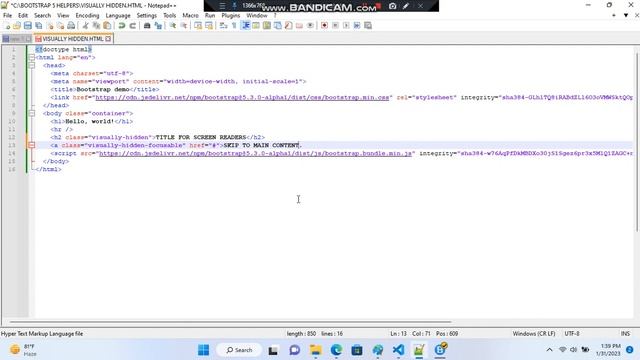Click the Redo toolbar icon
The width and height of the screenshot is (640, 360).
click(x=132, y=25)
